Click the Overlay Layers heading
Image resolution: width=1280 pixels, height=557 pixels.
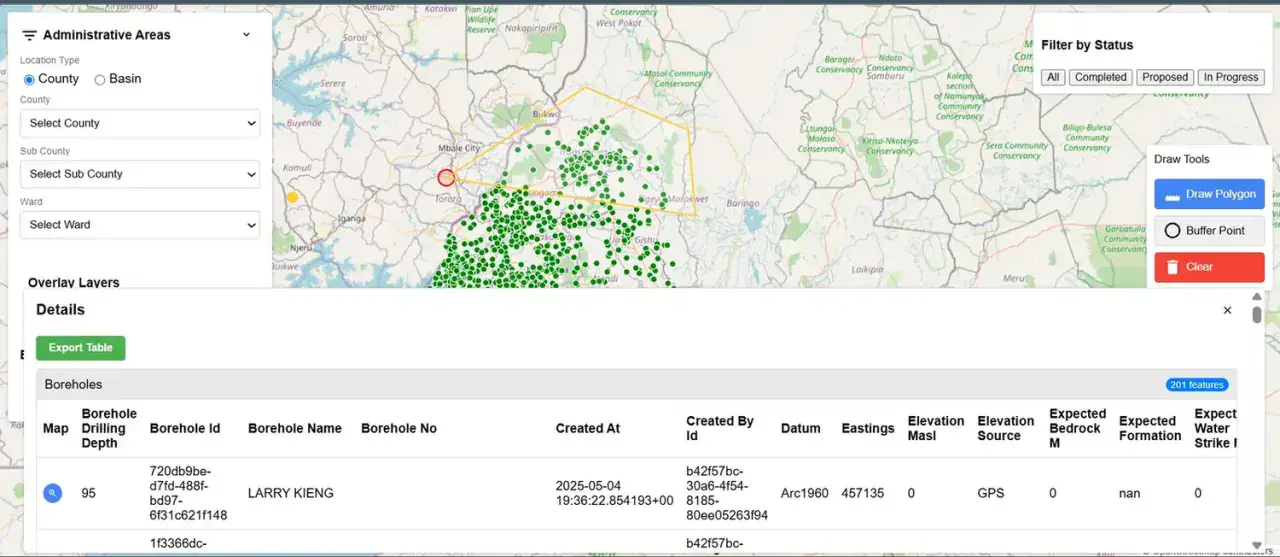click(x=74, y=283)
